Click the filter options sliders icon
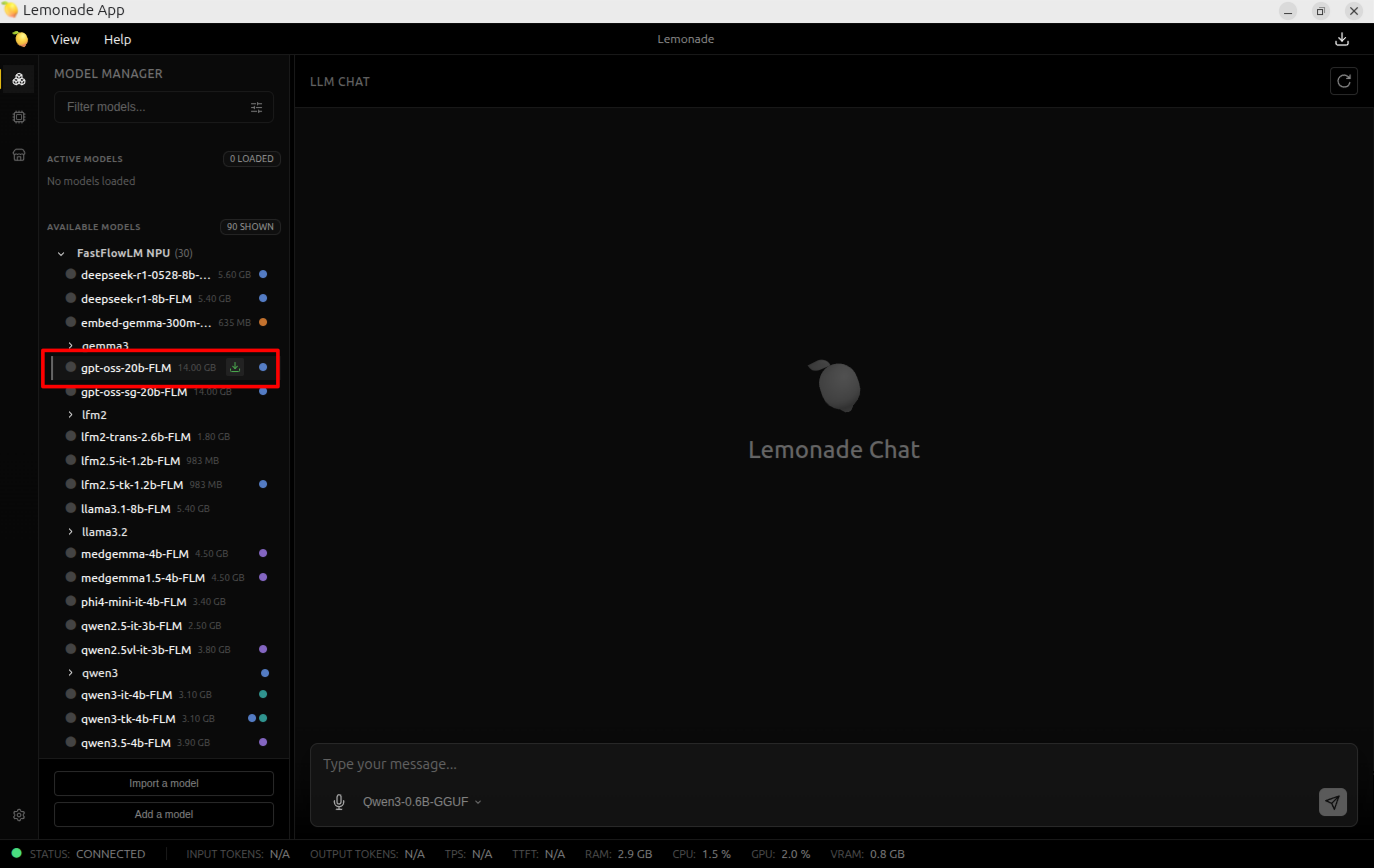Screen dimensions: 1374x868 [257, 107]
